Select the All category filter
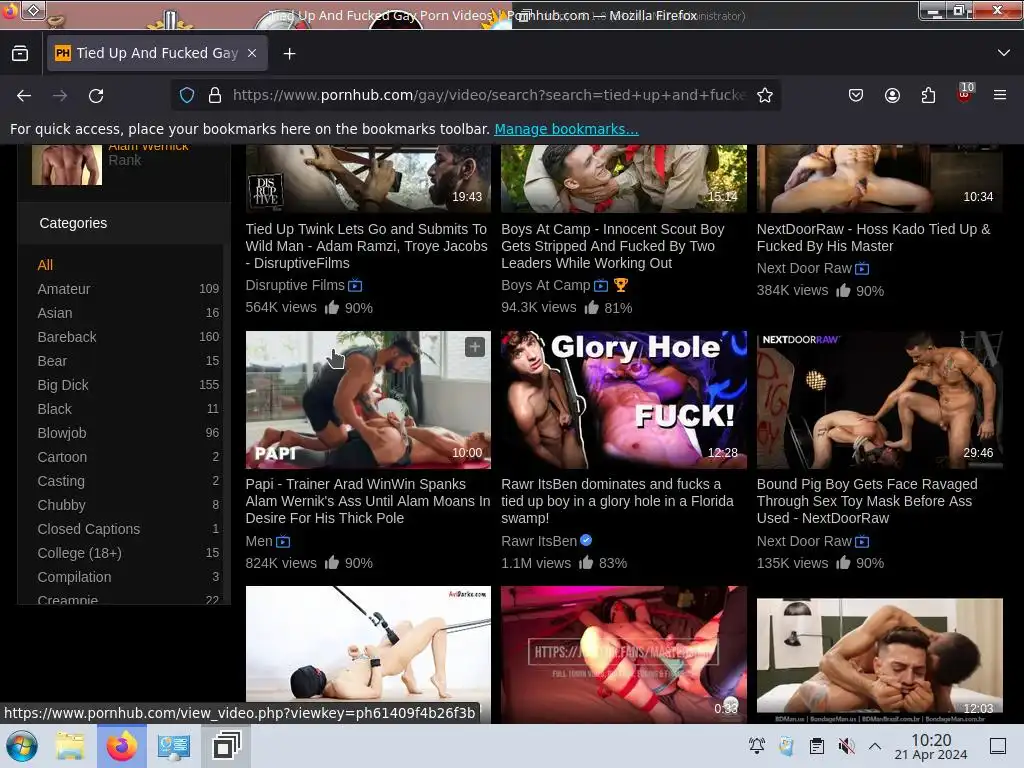Viewport: 1024px width, 768px height. tap(45, 265)
